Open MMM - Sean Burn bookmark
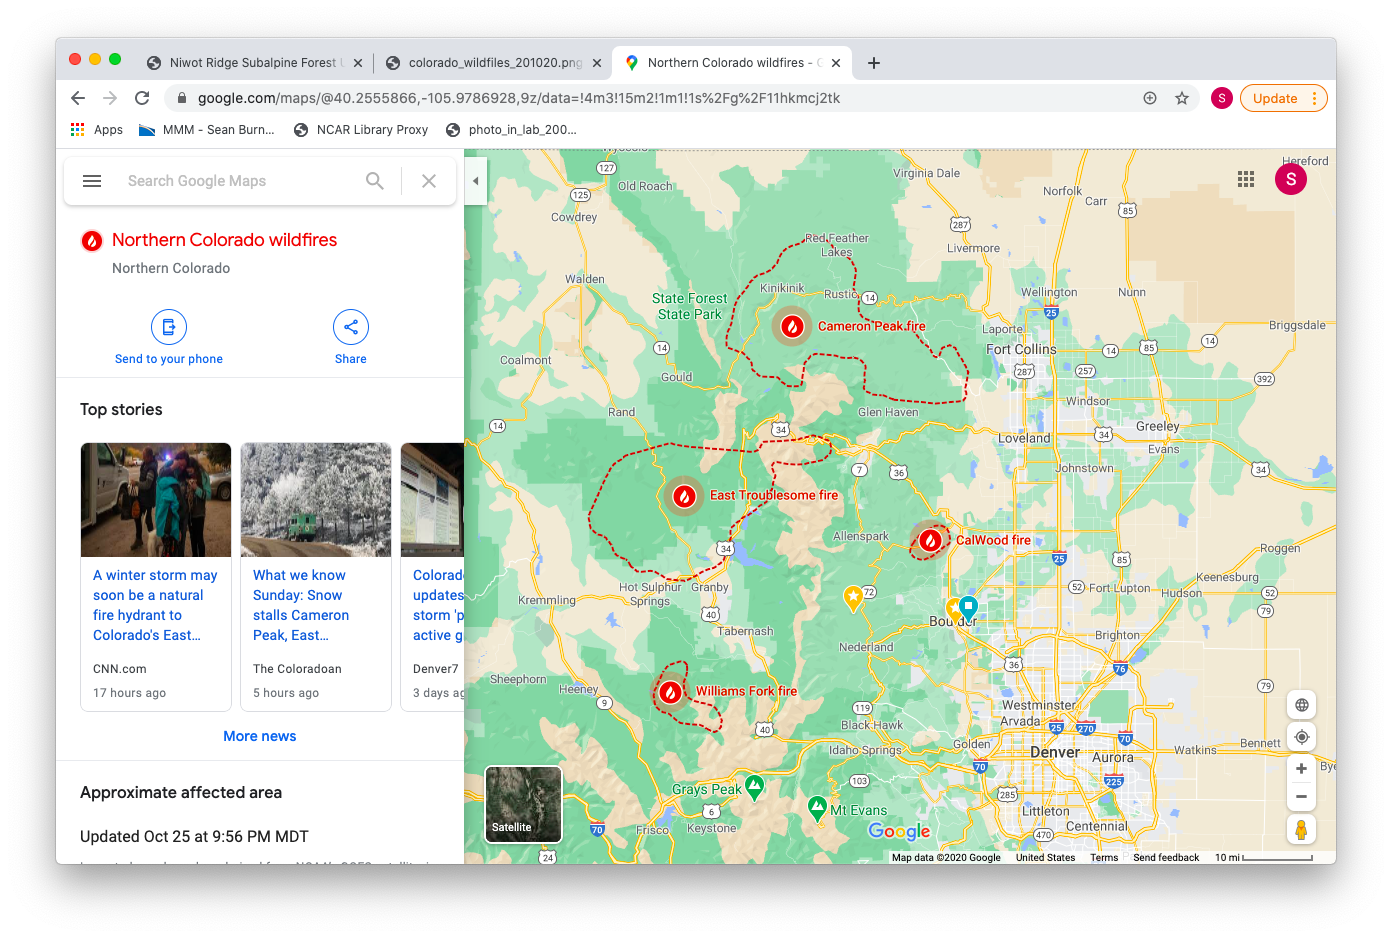The width and height of the screenshot is (1392, 938). coord(206,130)
